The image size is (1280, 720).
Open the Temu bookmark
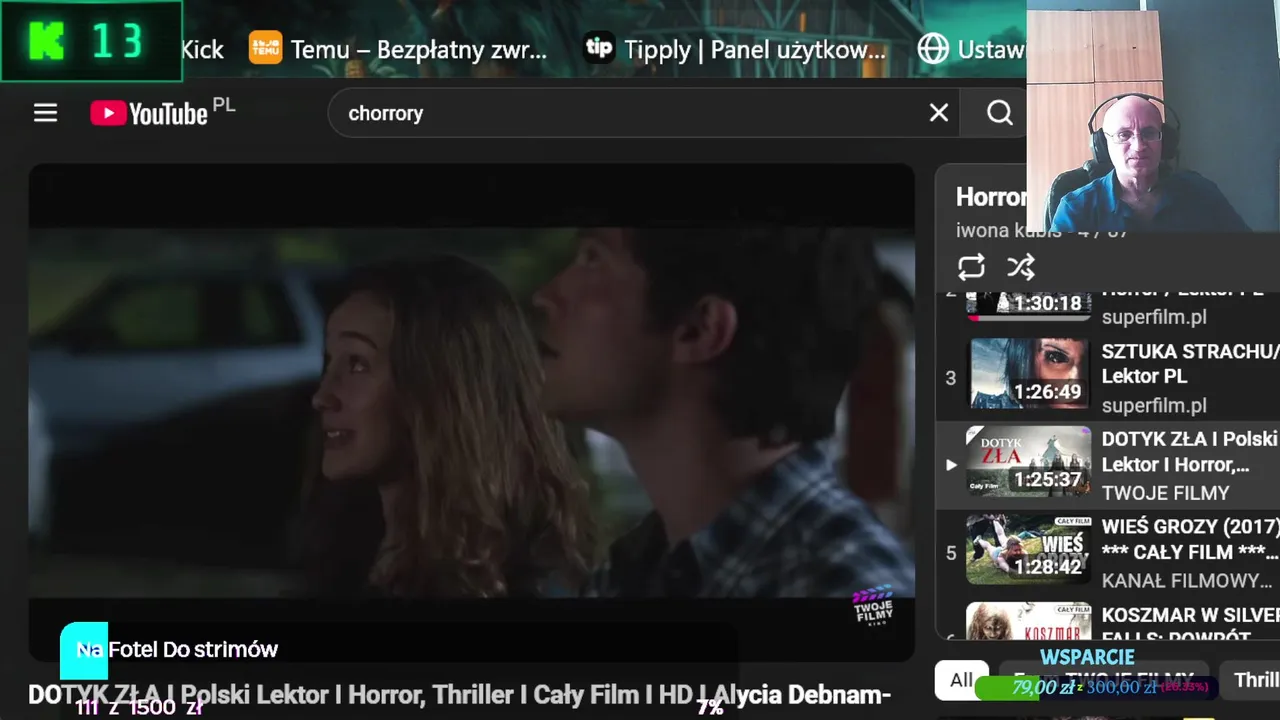pos(398,49)
